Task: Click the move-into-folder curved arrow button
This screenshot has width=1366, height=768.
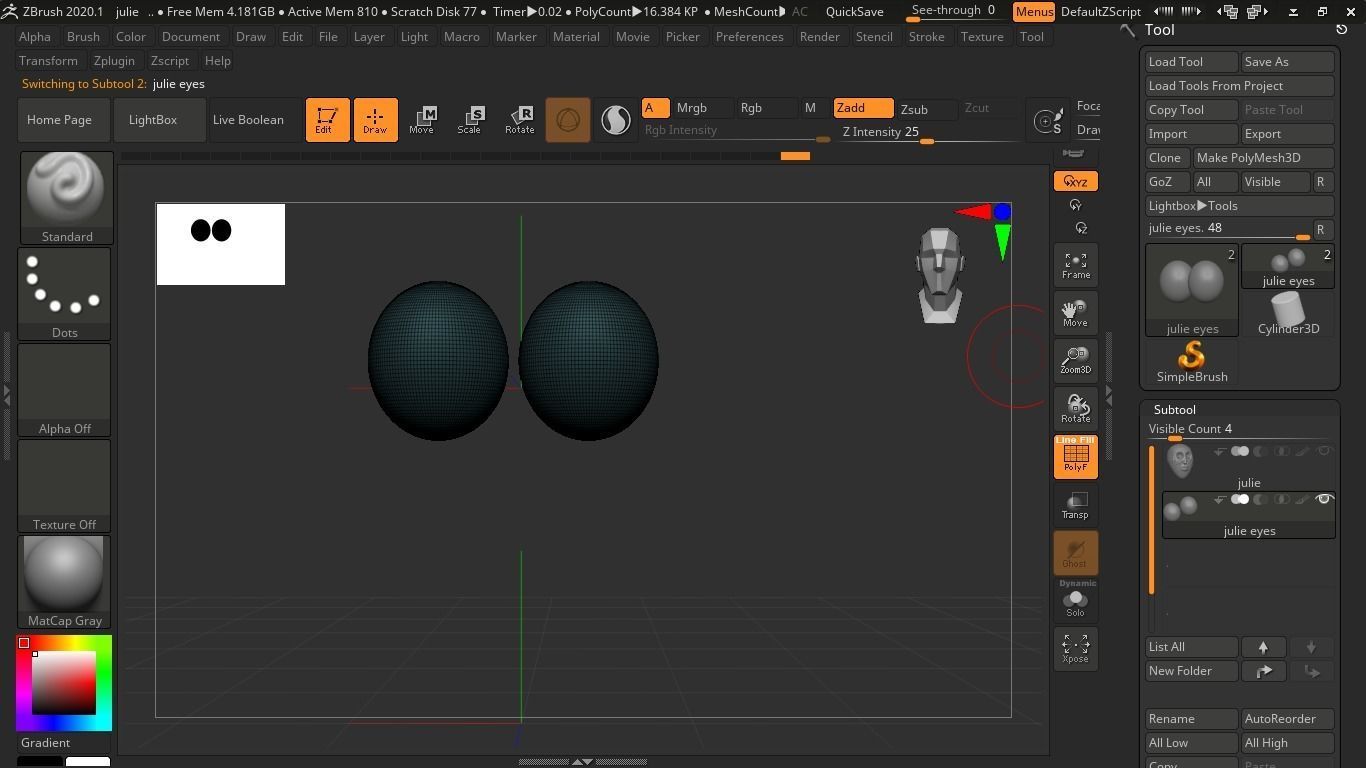Action: click(x=1263, y=671)
